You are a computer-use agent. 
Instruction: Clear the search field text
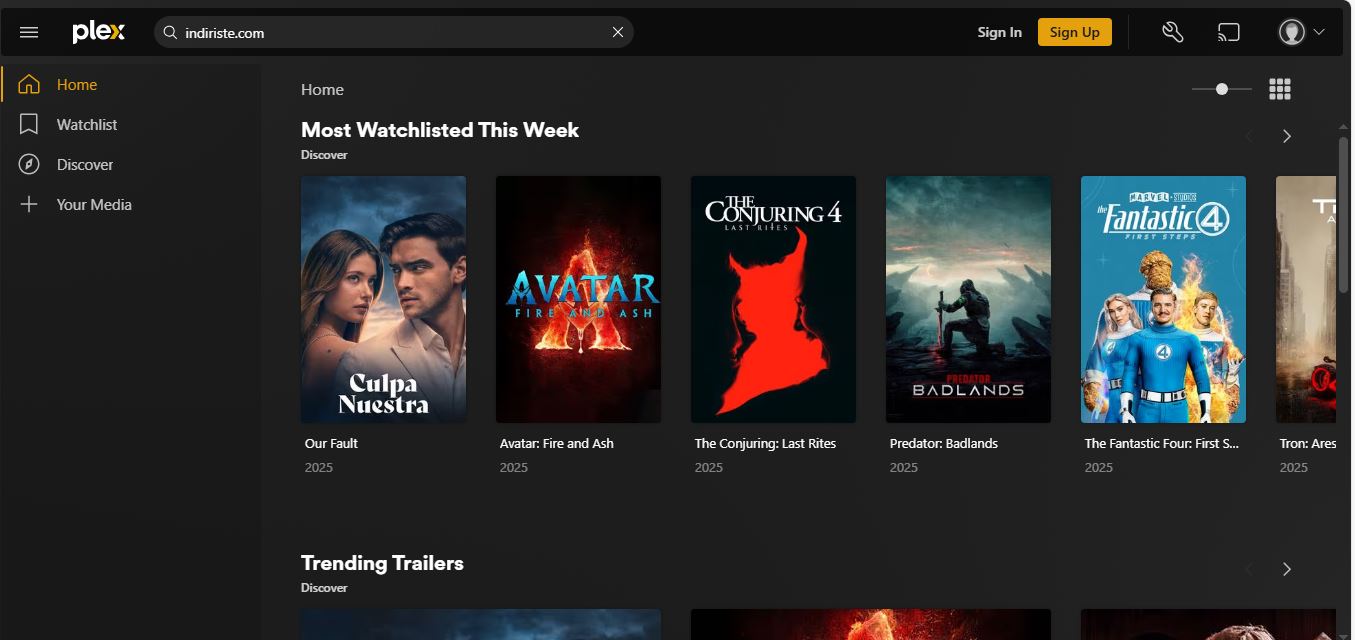pyautogui.click(x=618, y=32)
